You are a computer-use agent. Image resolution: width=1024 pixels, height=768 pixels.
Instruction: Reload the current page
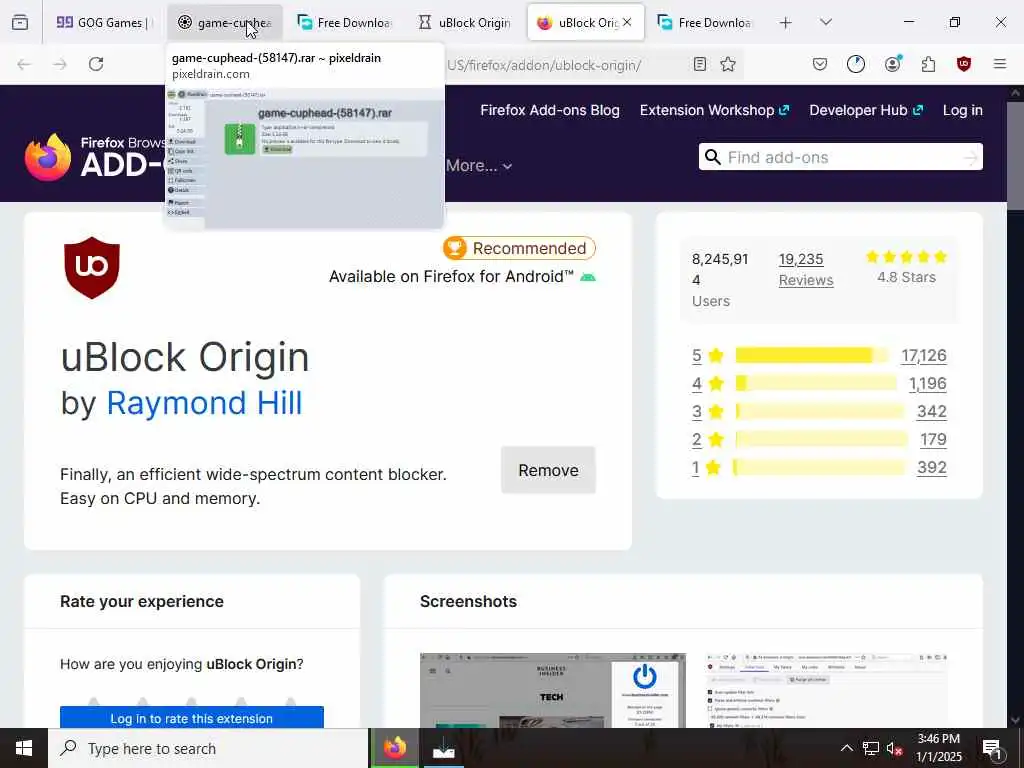(x=96, y=64)
